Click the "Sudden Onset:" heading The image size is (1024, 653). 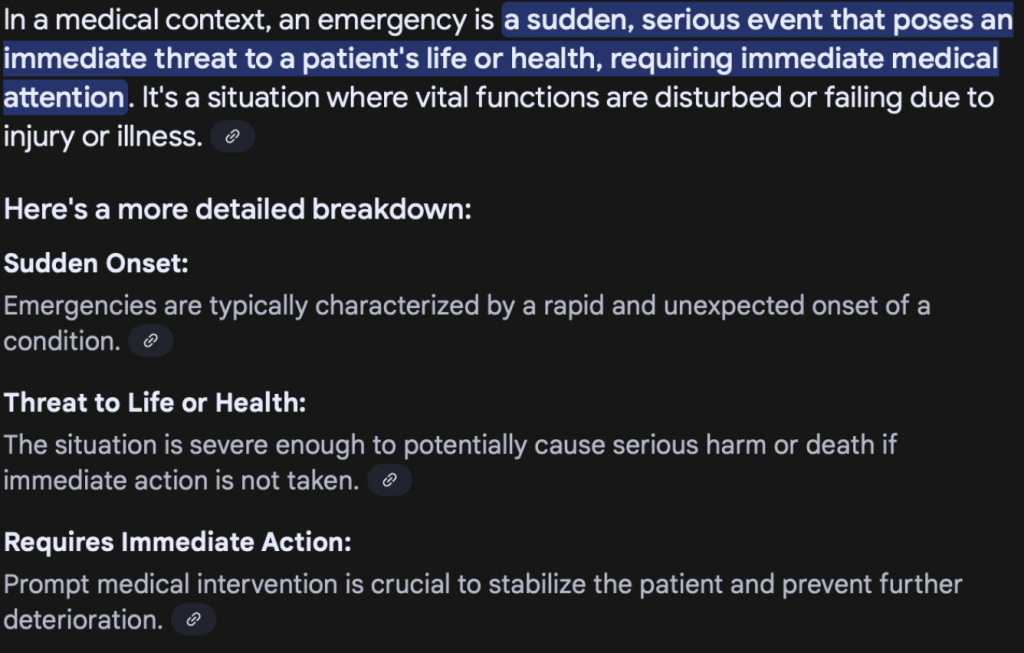click(x=97, y=264)
